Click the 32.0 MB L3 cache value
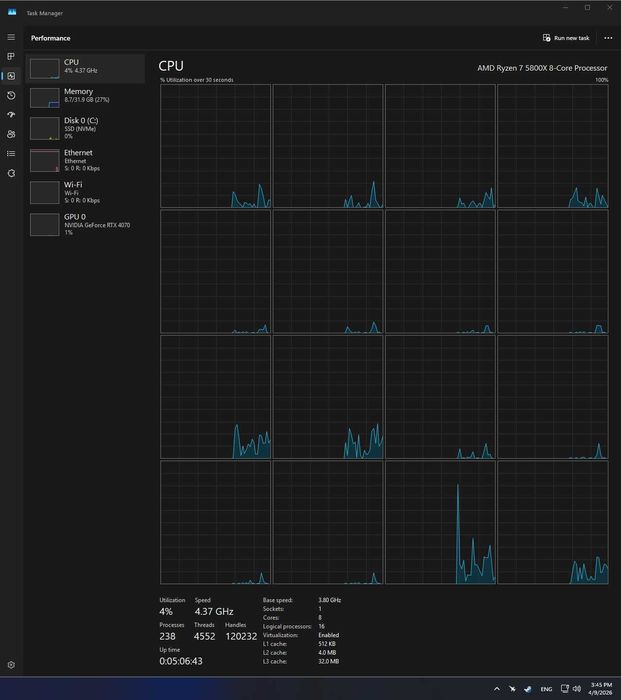This screenshot has width=621, height=700. (329, 661)
